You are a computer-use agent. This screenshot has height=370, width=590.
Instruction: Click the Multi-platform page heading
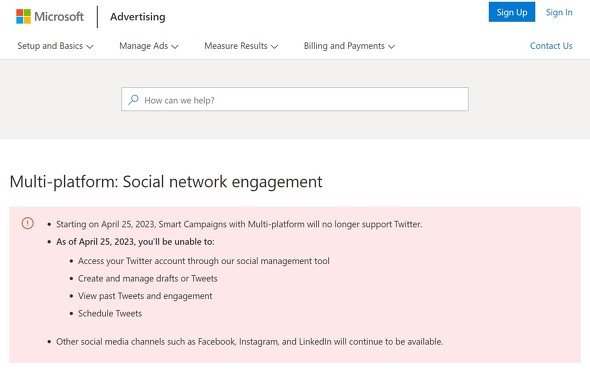click(166, 182)
